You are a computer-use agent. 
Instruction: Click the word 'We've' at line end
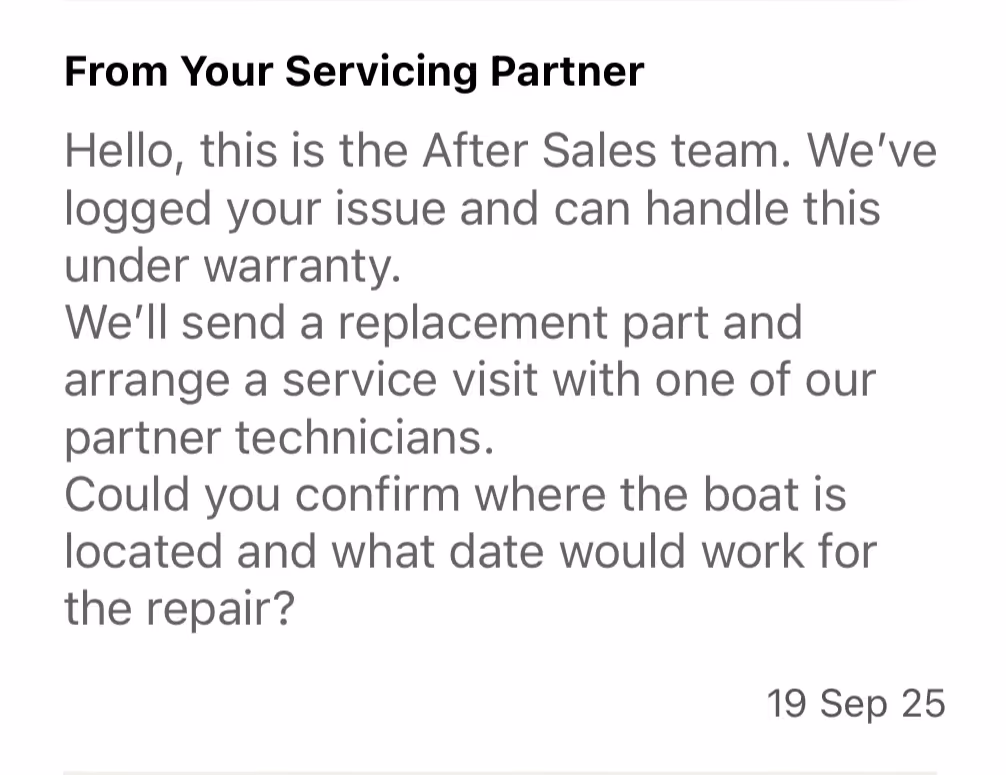(872, 151)
